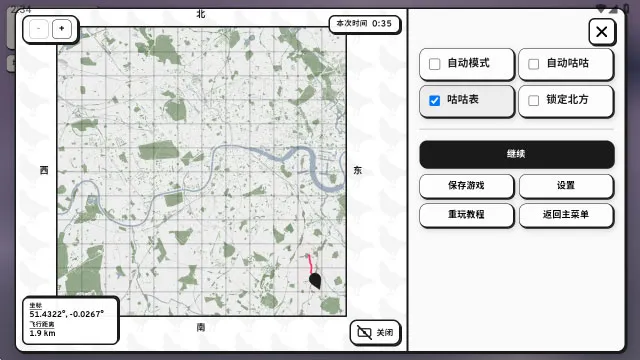Click the 继续 continue button
This screenshot has height=360, width=640.
[517, 154]
